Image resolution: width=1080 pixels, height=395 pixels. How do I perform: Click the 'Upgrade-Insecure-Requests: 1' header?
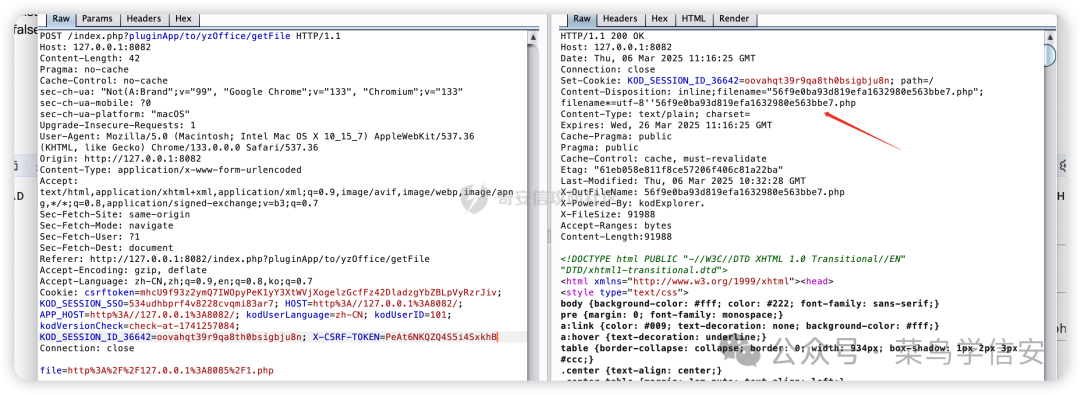coord(118,125)
